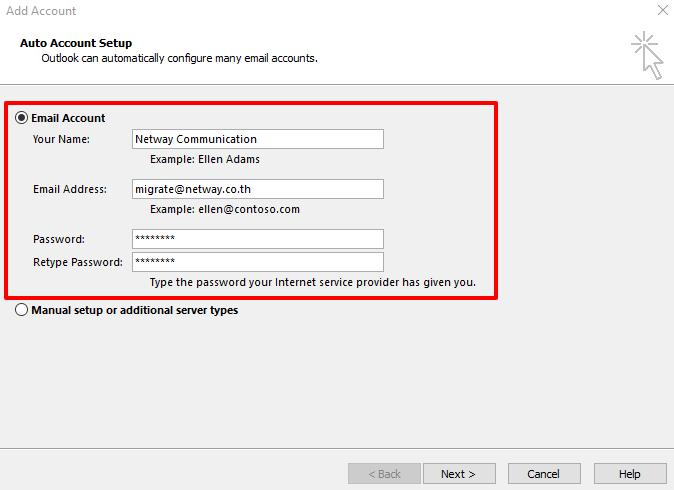Viewport: 674px width, 490px height.
Task: Click the "Email Address:" label
Action: pyautogui.click(x=69, y=189)
